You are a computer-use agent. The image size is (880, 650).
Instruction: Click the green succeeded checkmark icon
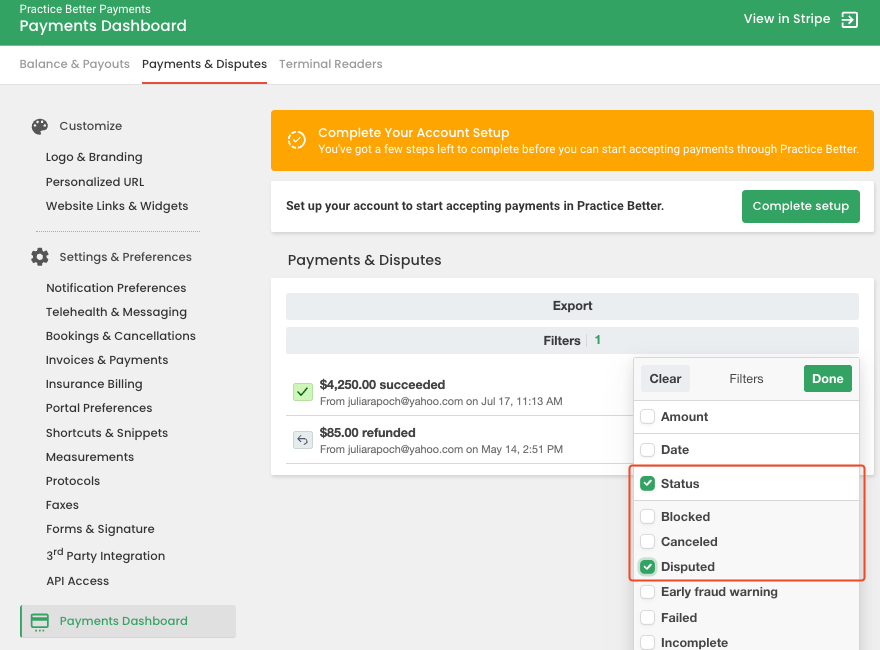(x=302, y=392)
